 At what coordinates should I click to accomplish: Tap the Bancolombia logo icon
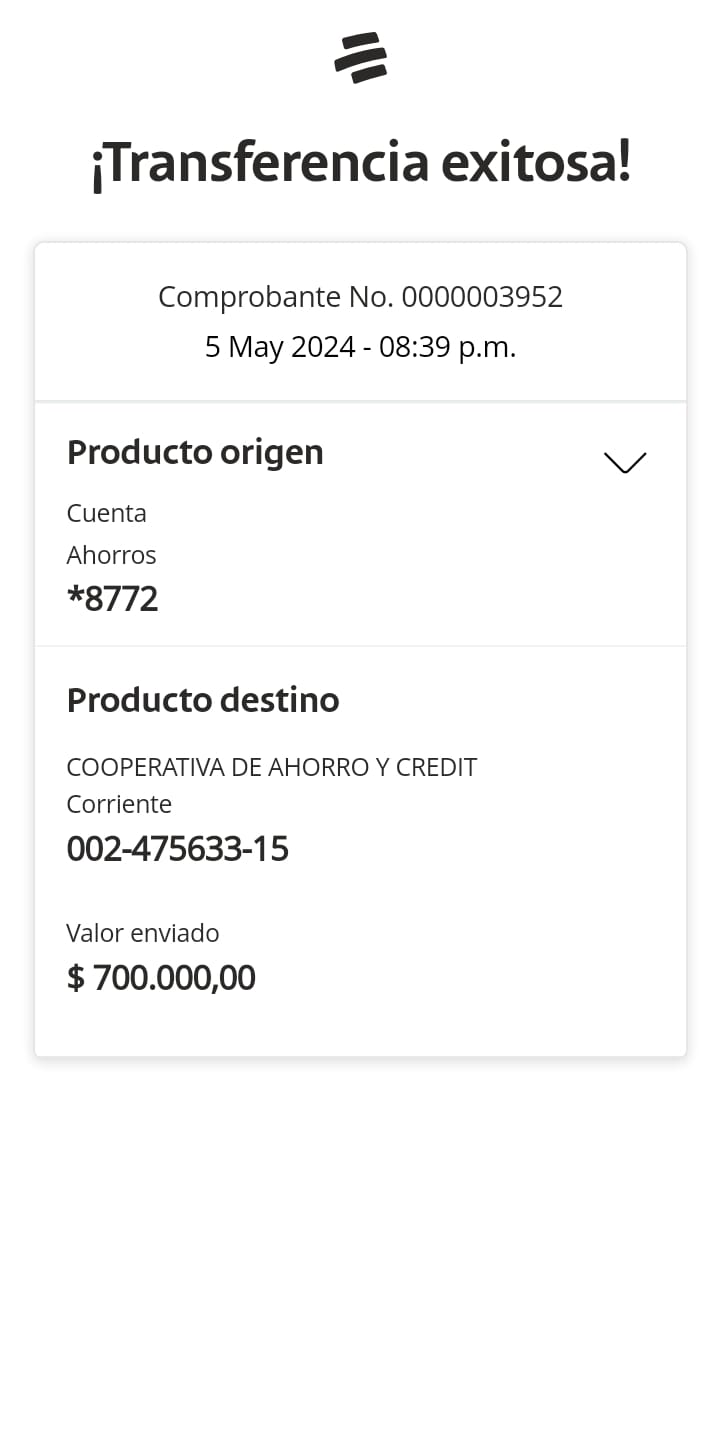click(360, 57)
